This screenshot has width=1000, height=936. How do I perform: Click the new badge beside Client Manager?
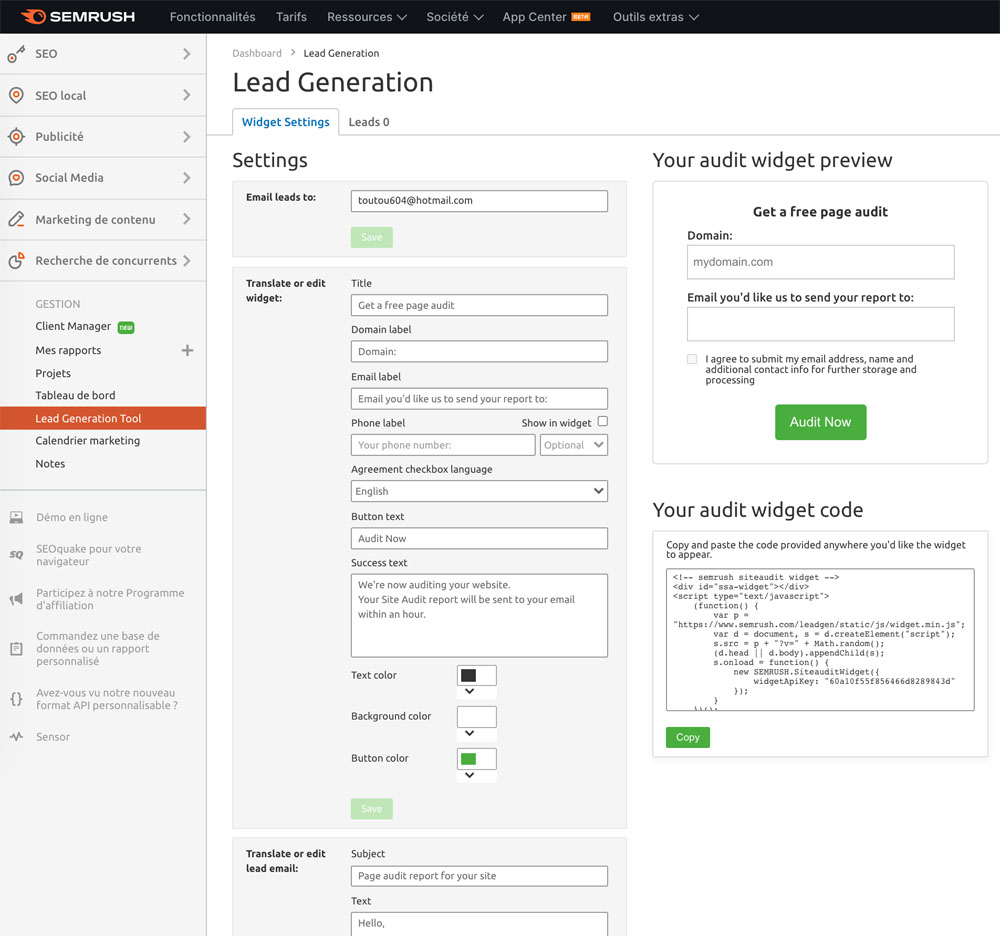click(x=126, y=327)
